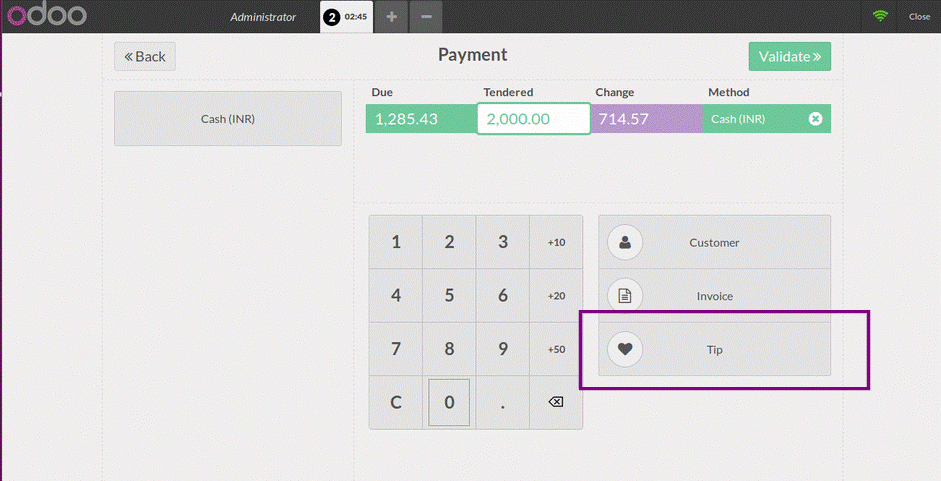This screenshot has height=481, width=941.
Task: Click the Tendered column header
Action: pyautogui.click(x=508, y=92)
